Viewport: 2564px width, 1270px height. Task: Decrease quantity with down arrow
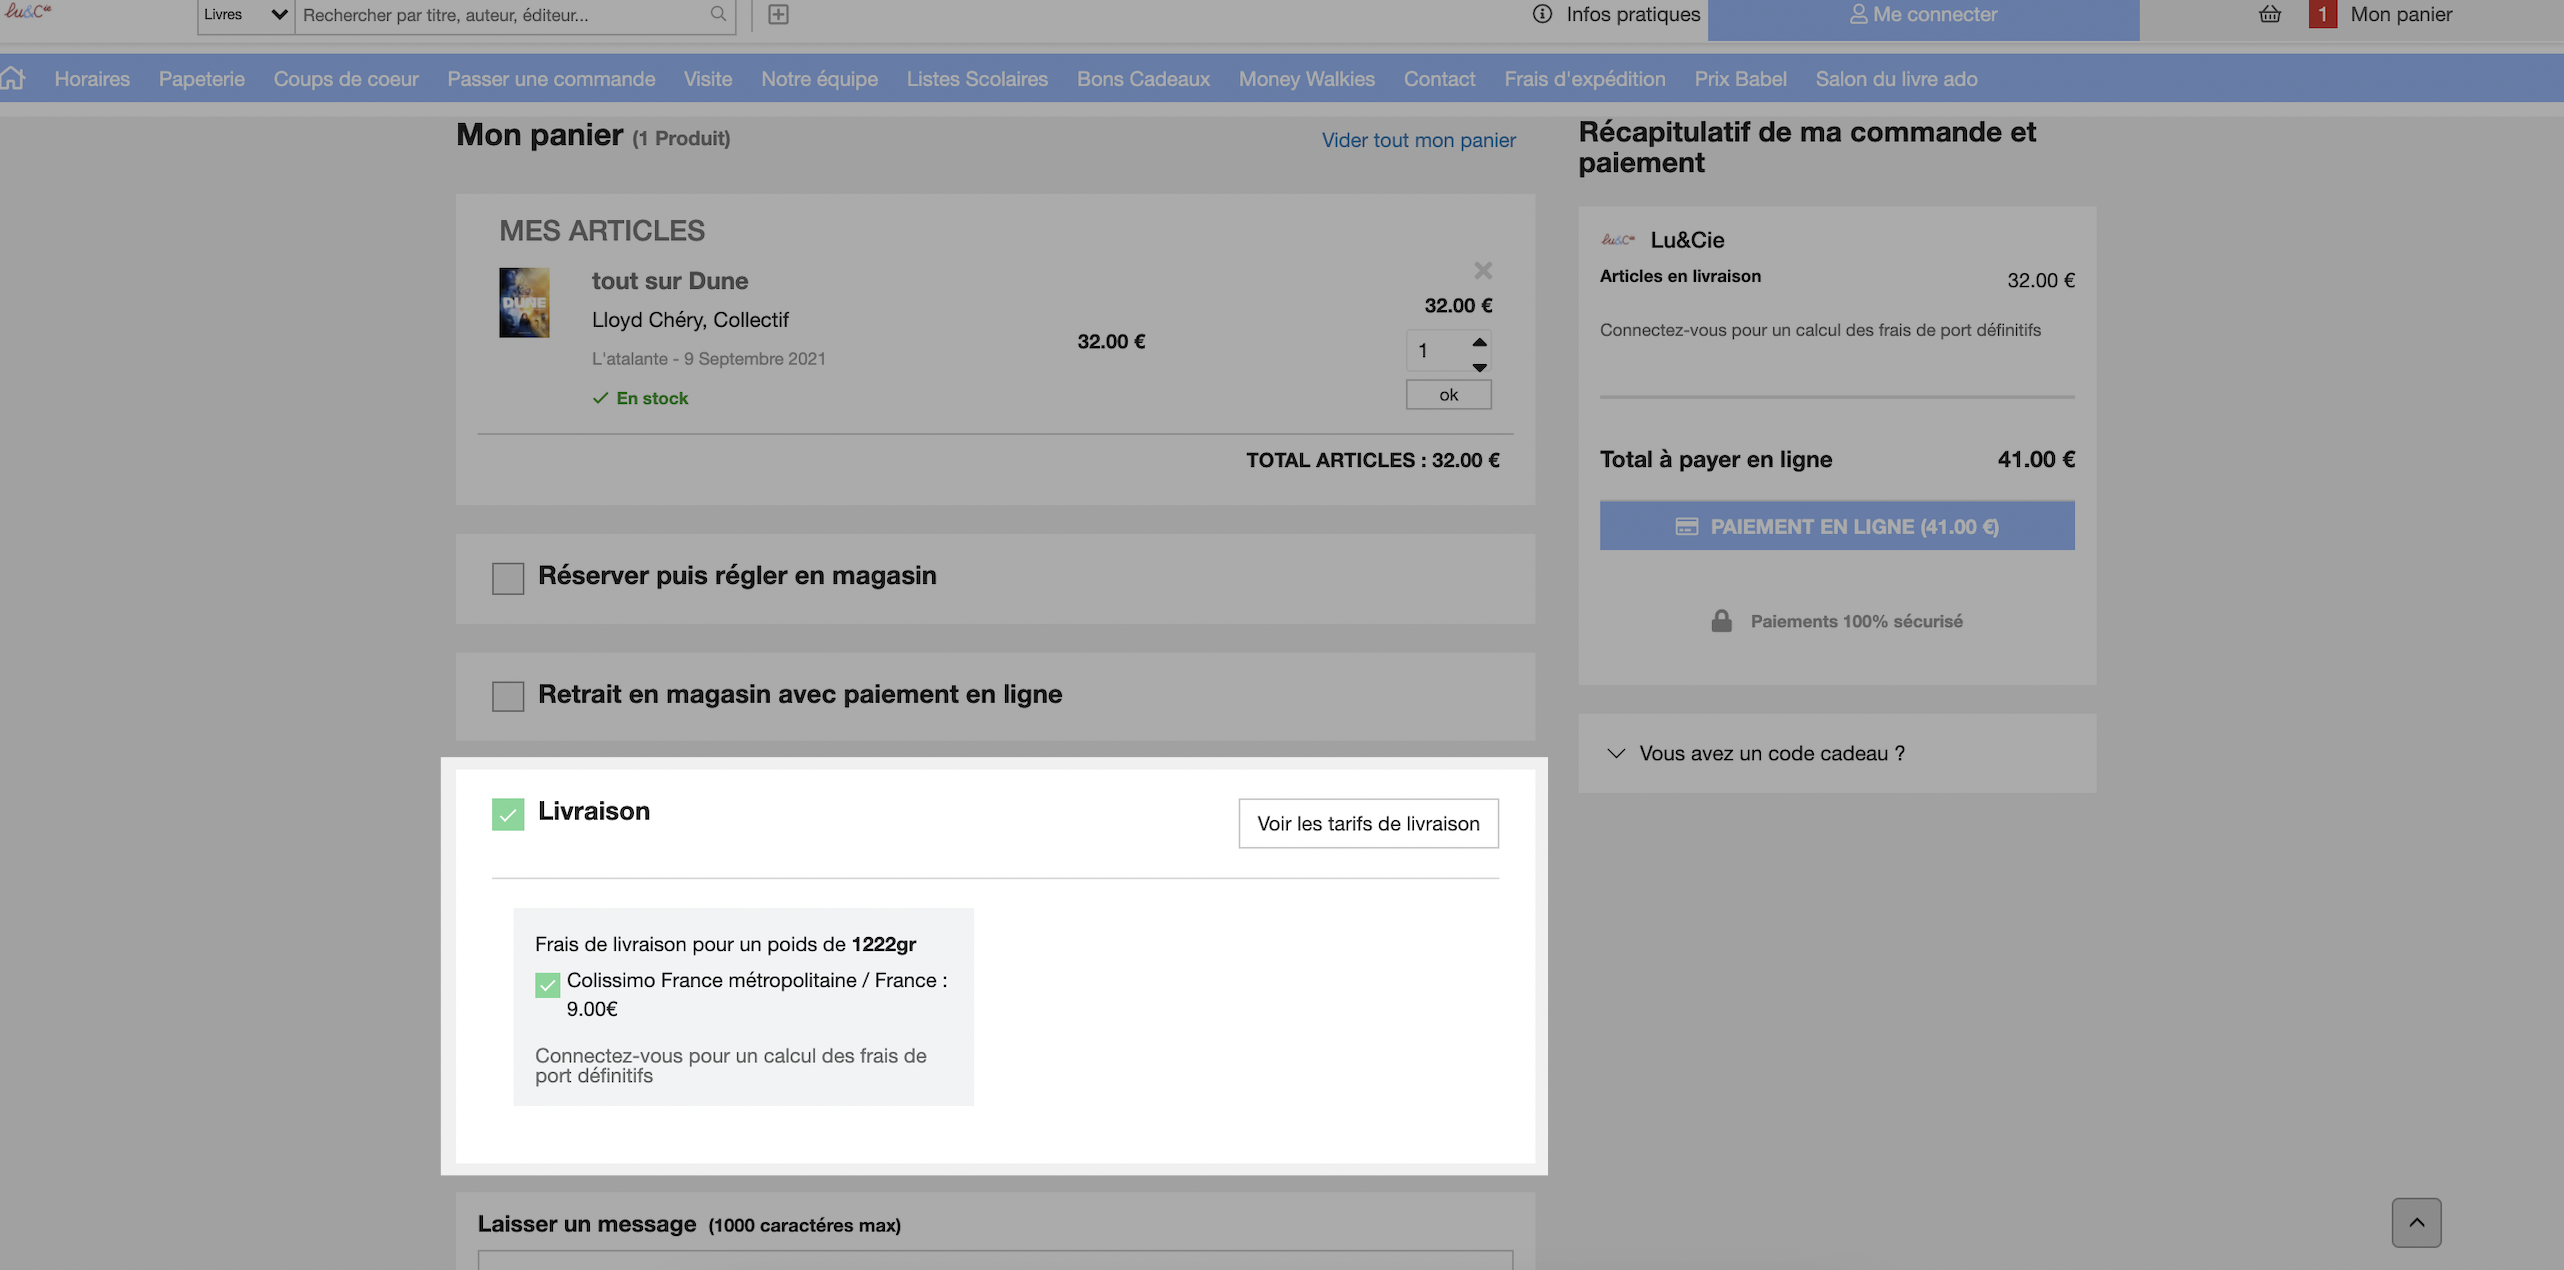[x=1479, y=367]
